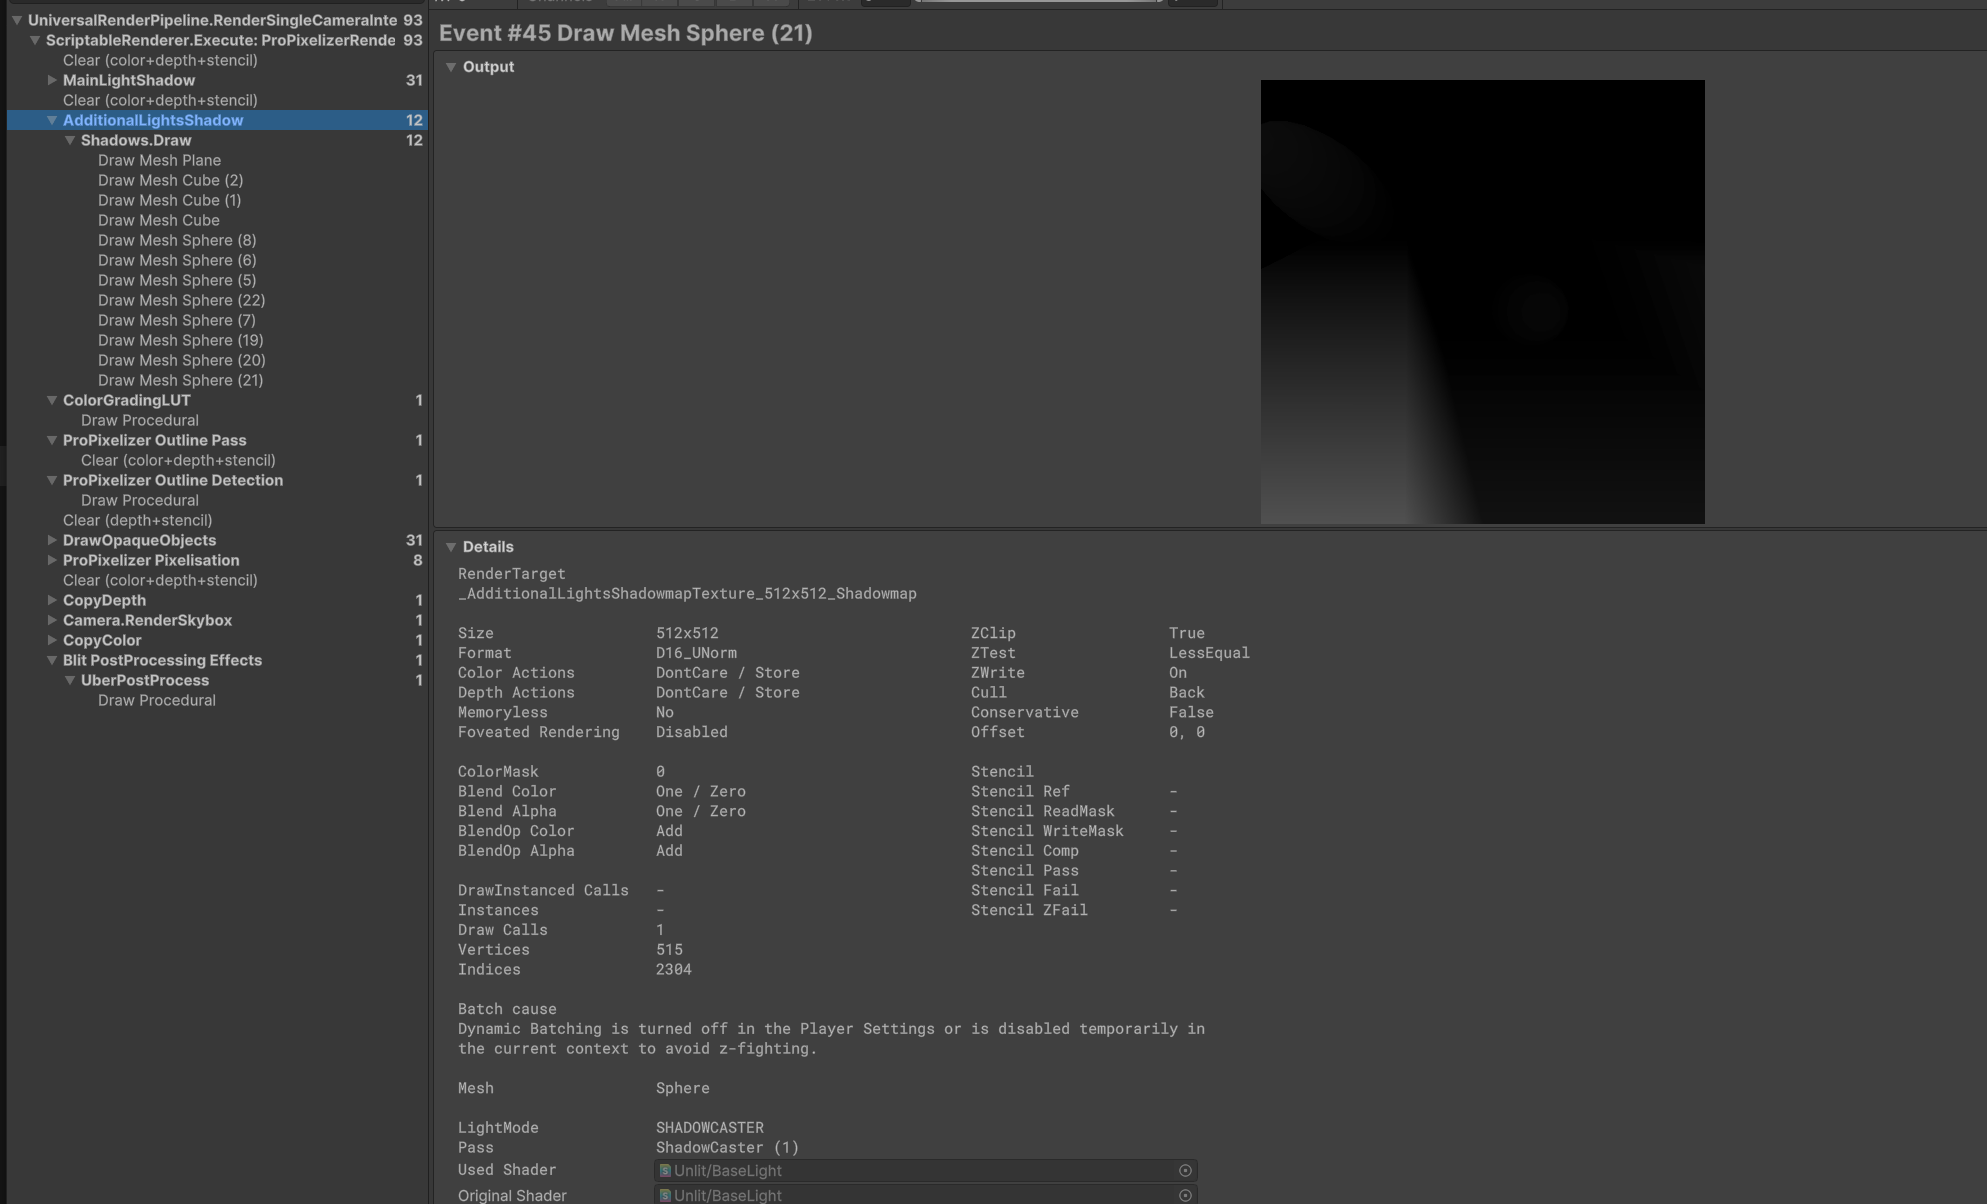The width and height of the screenshot is (1987, 1204).
Task: Select Clear event below MainLightShadow
Action: [x=160, y=100]
